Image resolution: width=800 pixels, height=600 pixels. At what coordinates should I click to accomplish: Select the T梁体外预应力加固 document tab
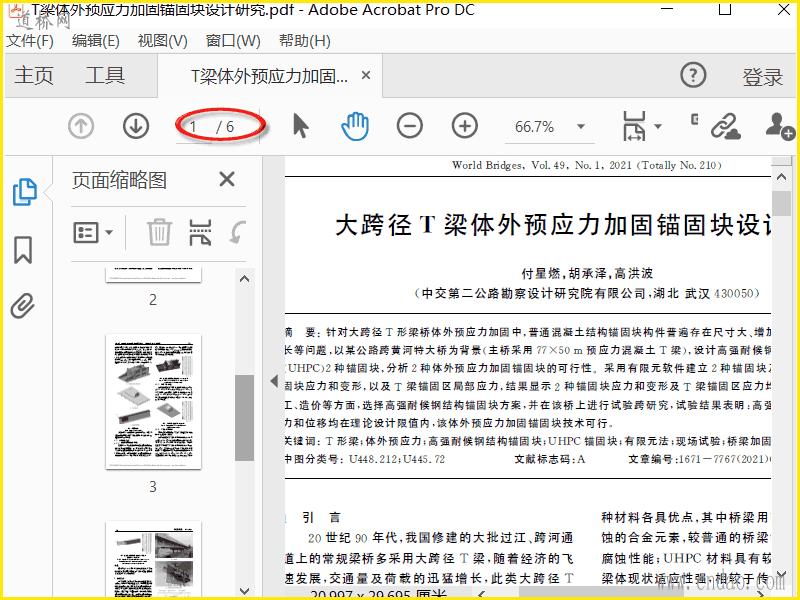click(269, 76)
